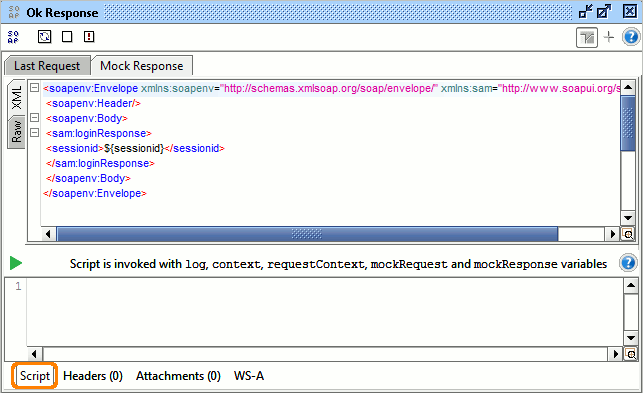Click magnifier icon below script editor scrollbar
The image size is (643, 393).
(x=631, y=354)
